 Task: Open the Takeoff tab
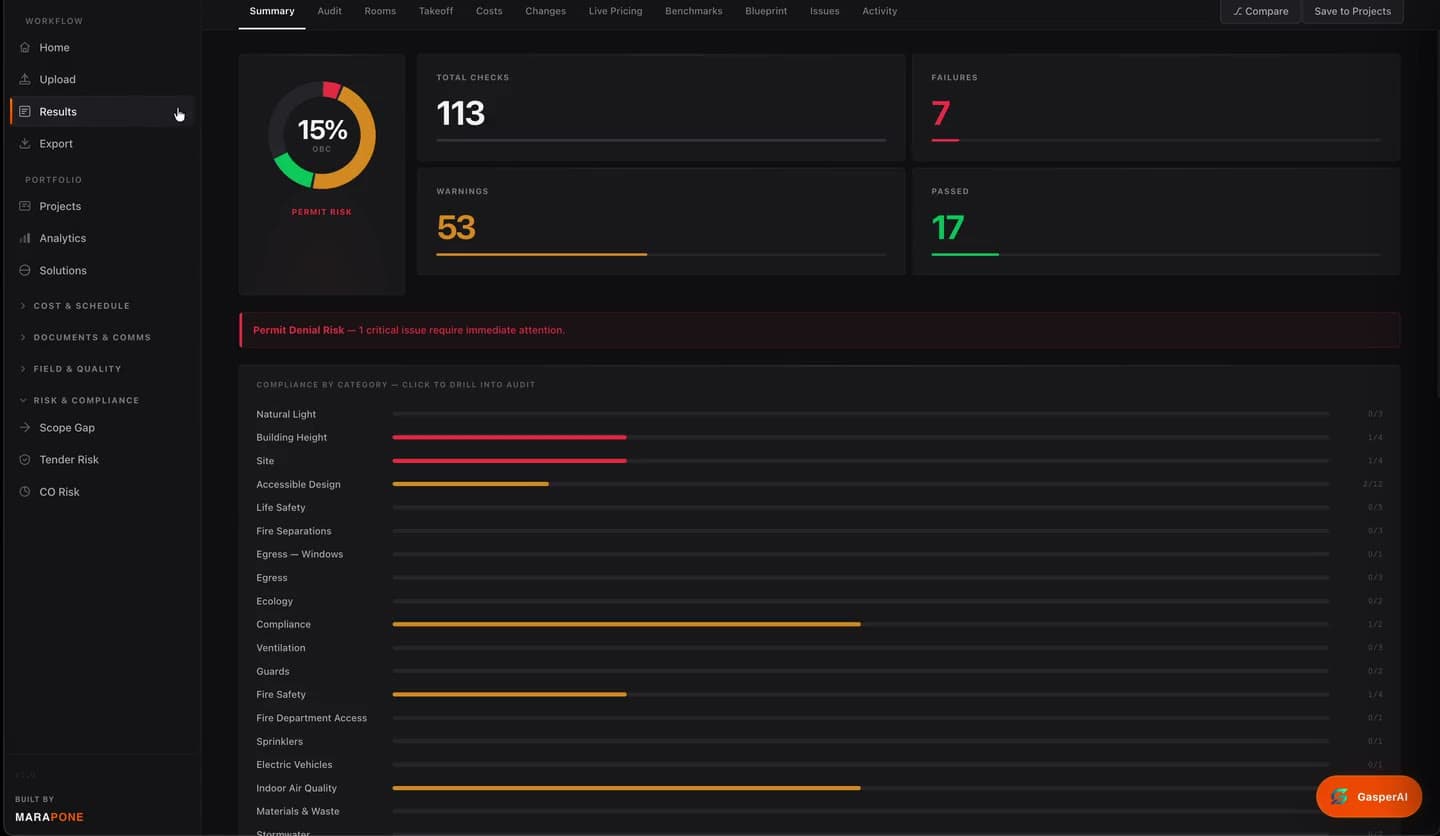(436, 11)
